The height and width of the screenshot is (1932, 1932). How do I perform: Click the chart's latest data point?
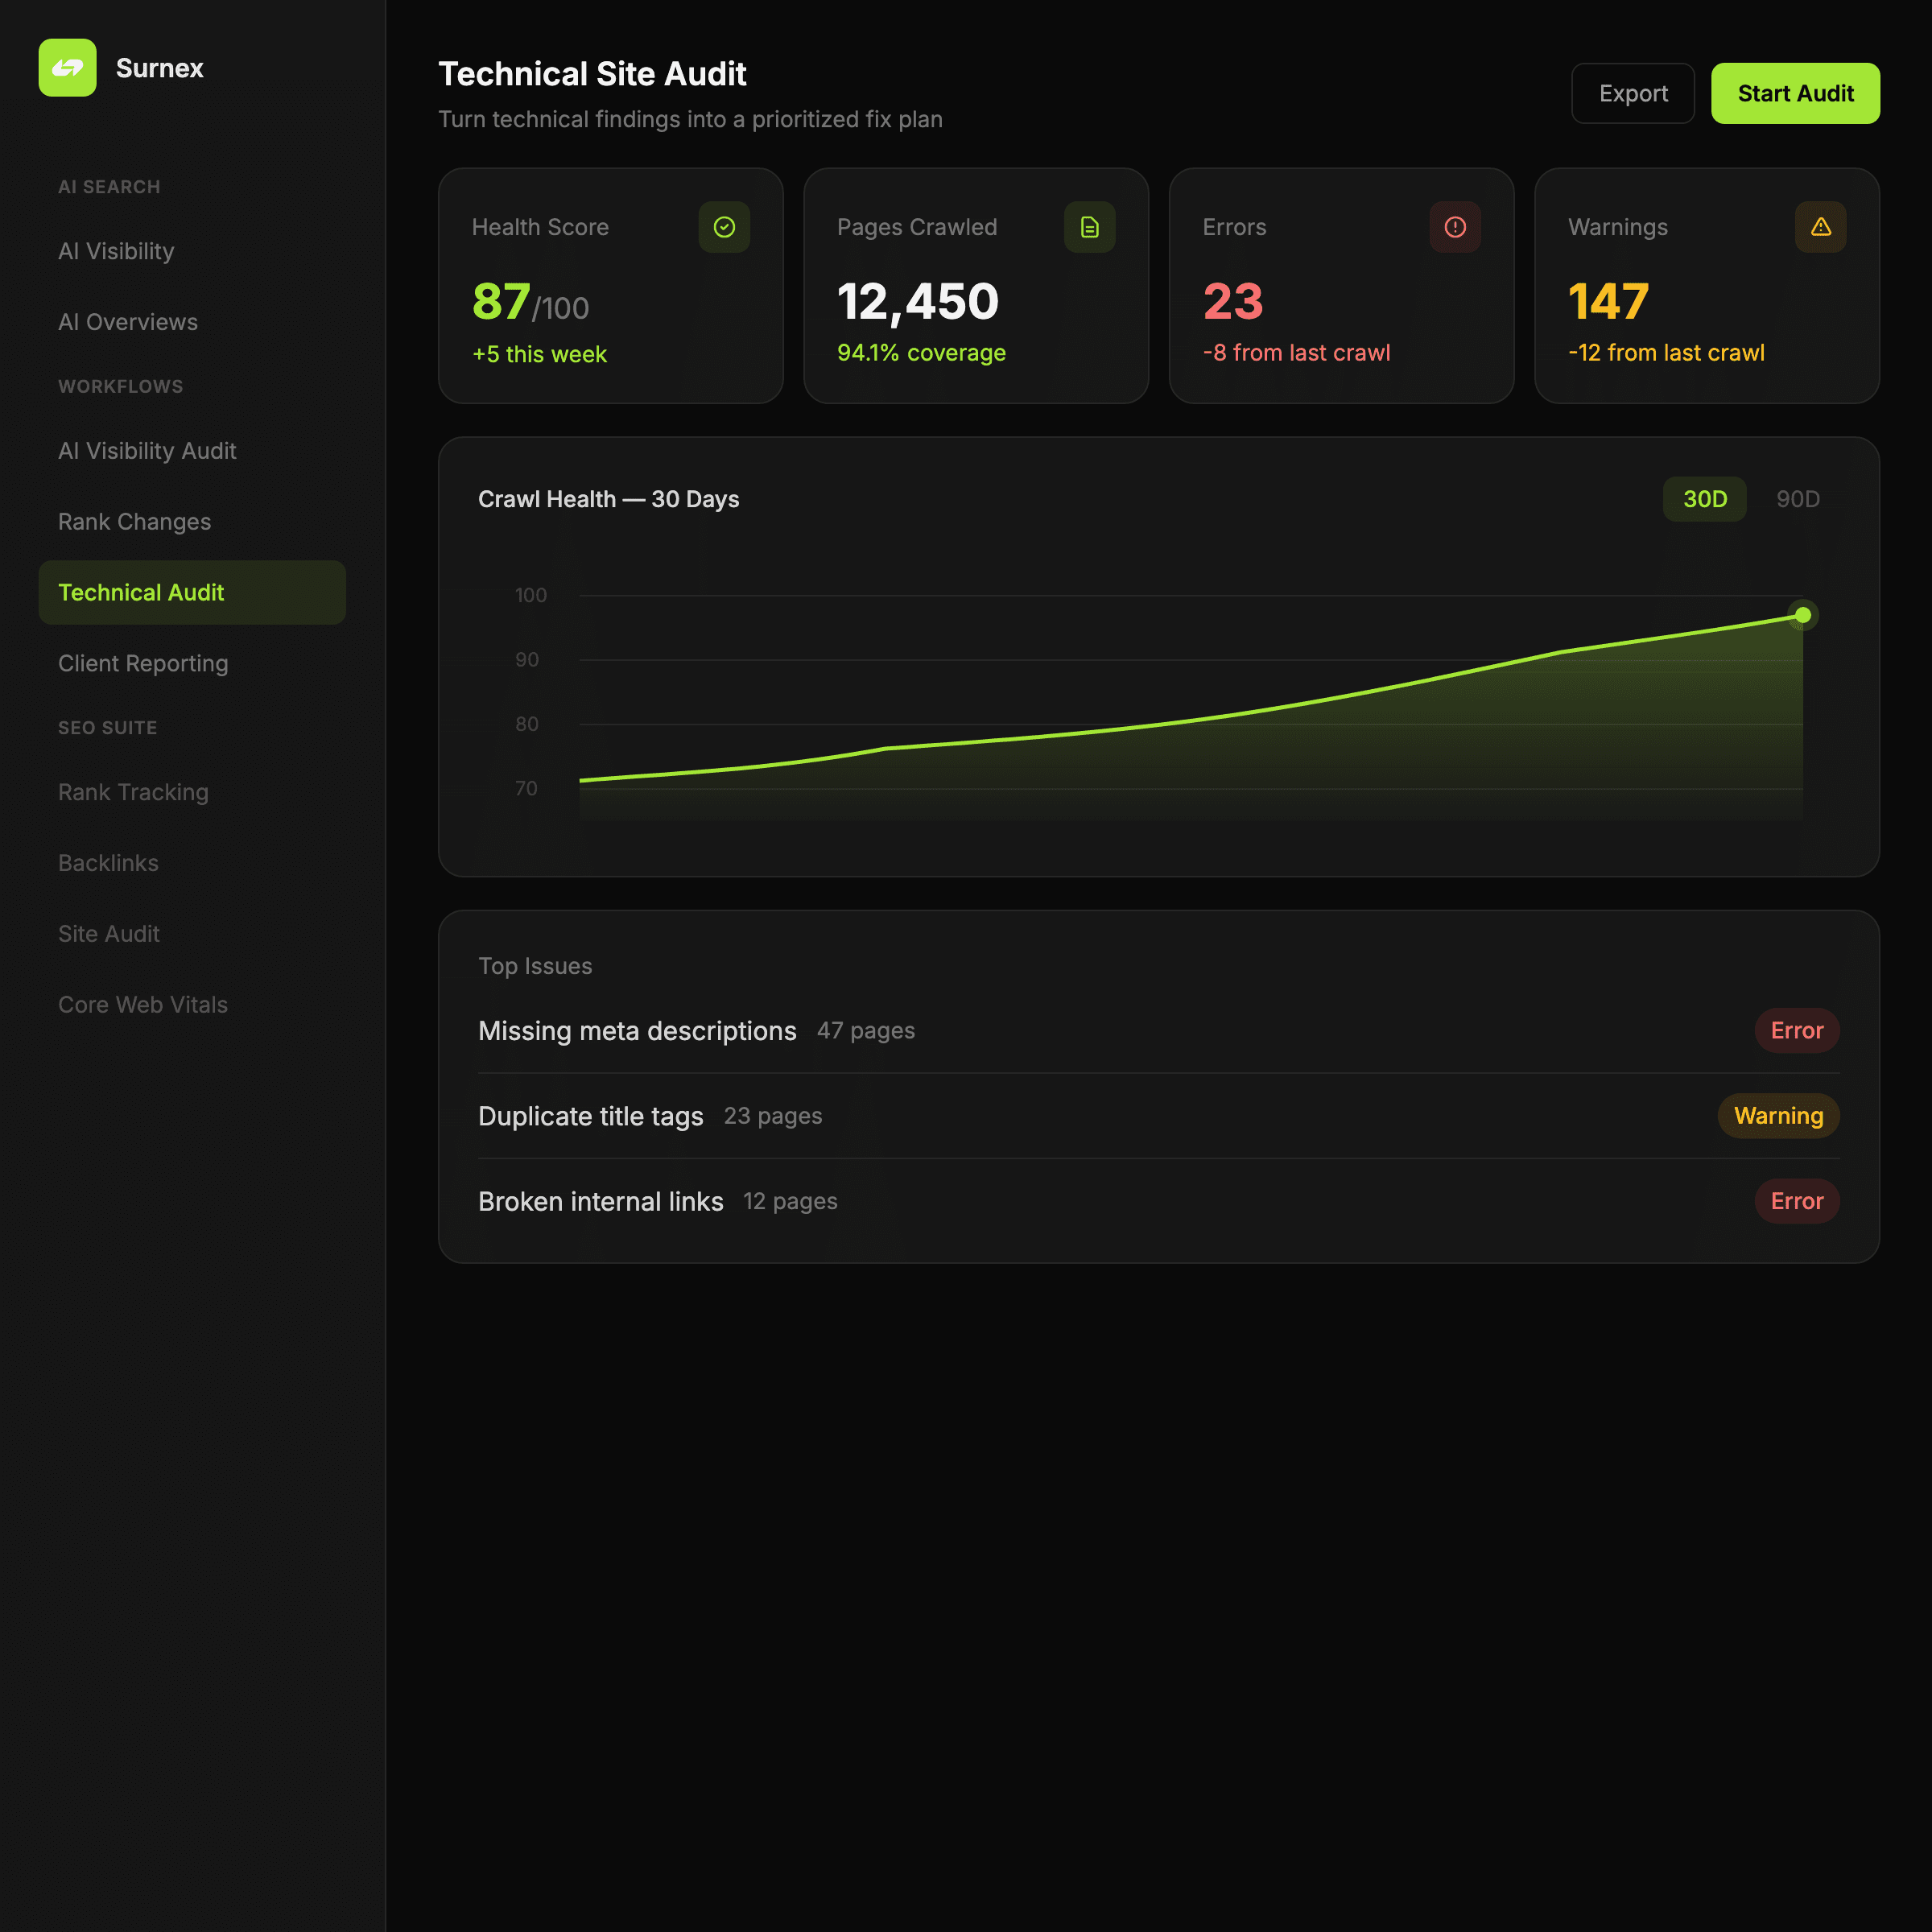(x=1802, y=615)
